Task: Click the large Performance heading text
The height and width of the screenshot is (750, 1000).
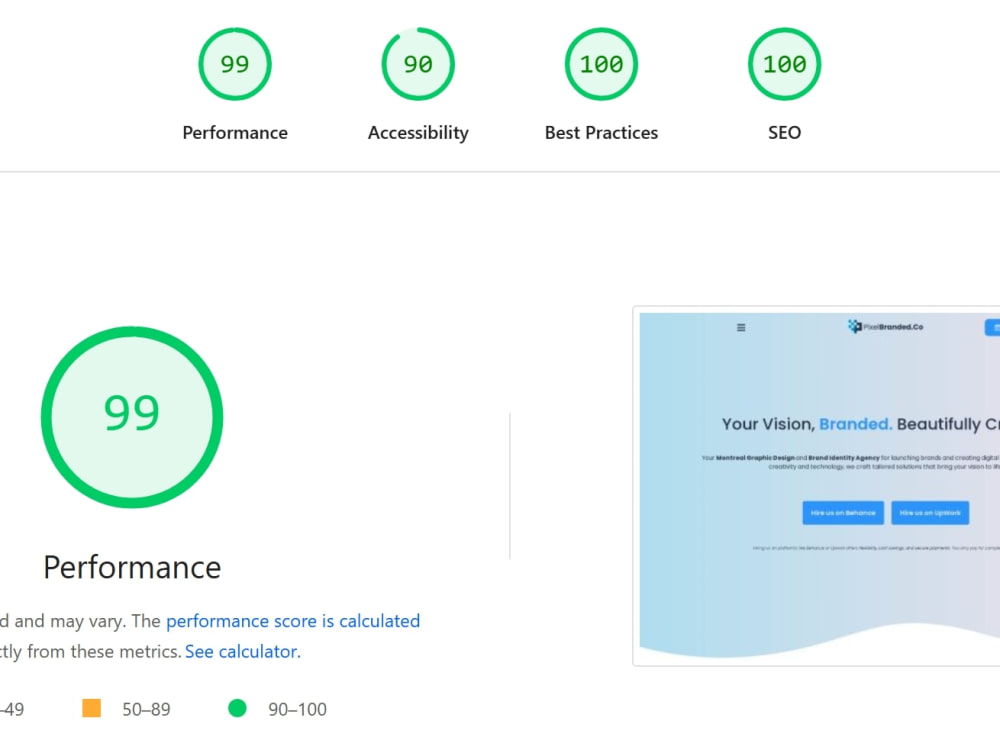Action: (132, 567)
